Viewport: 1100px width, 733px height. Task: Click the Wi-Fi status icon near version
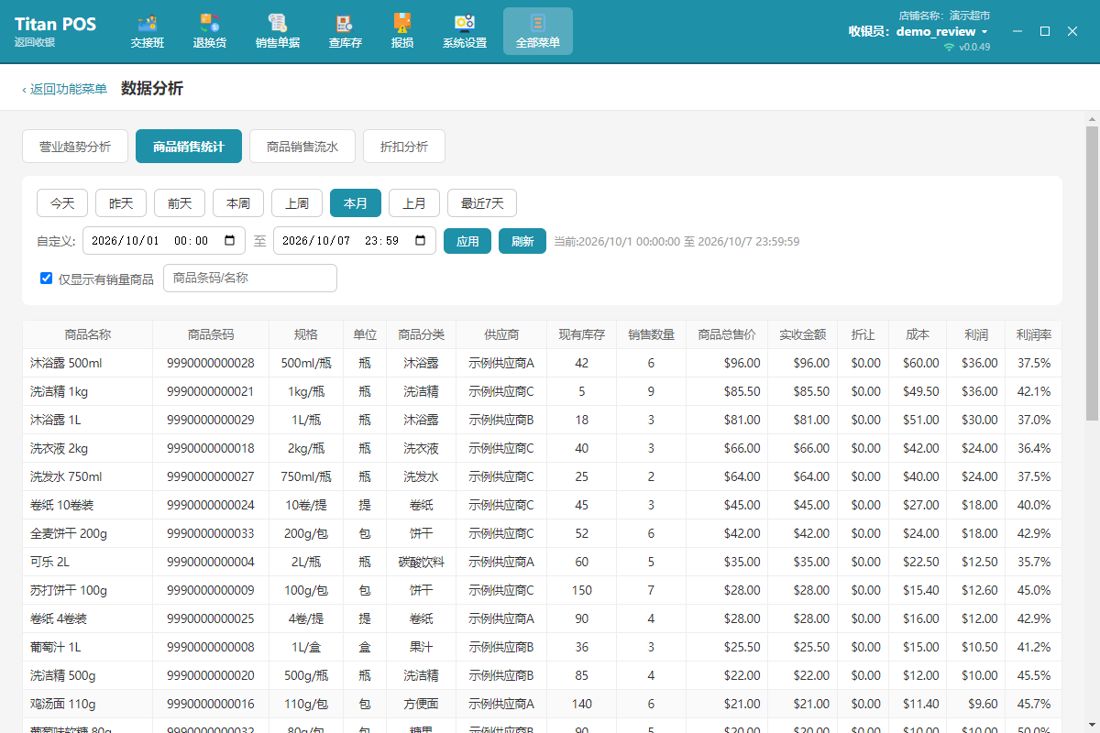point(949,47)
